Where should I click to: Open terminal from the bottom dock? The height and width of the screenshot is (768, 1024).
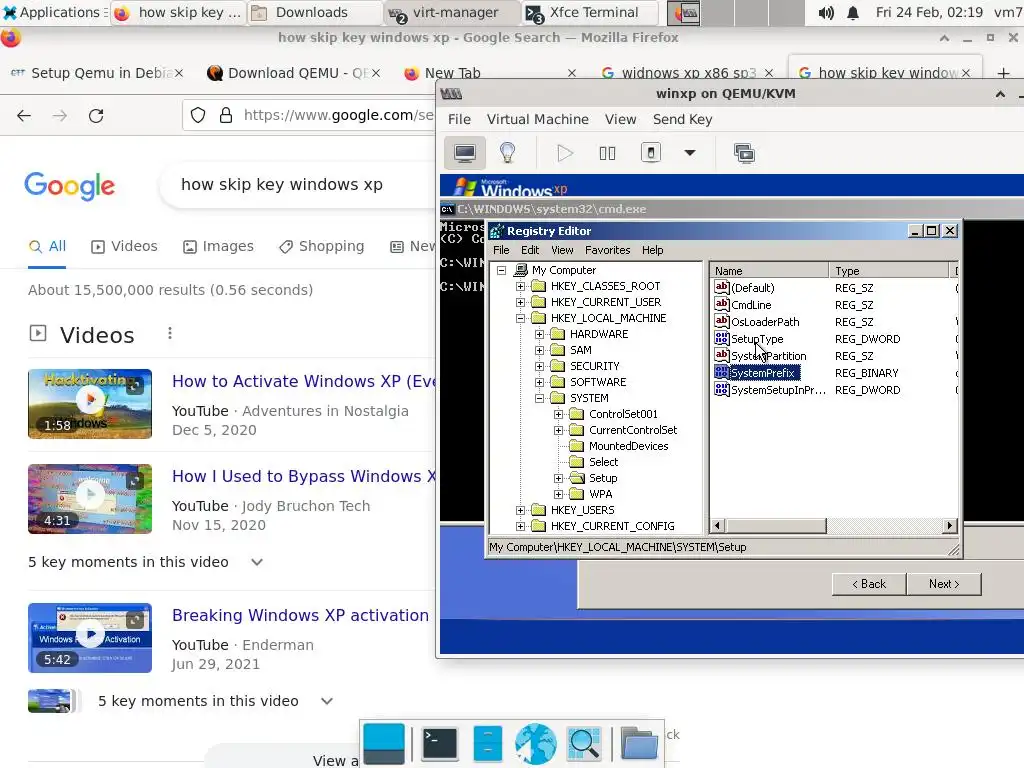pos(440,744)
